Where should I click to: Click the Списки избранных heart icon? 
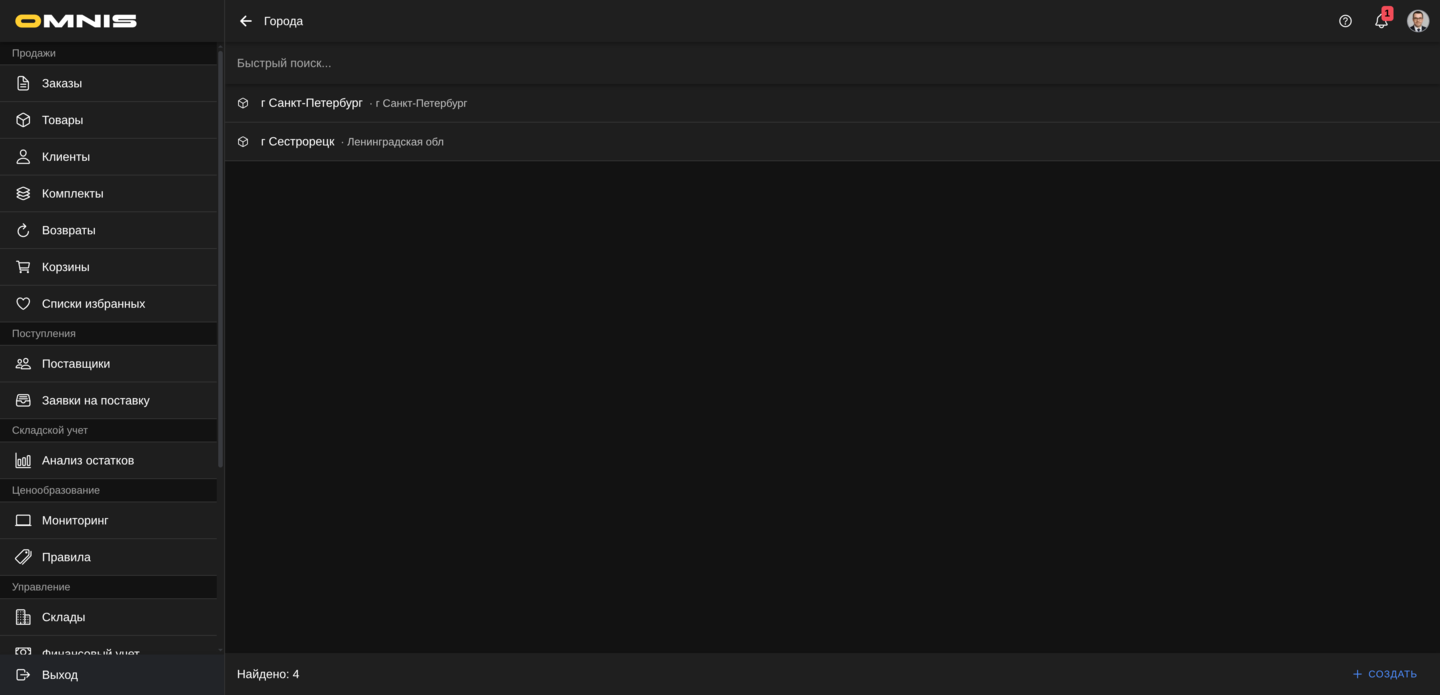tap(23, 304)
